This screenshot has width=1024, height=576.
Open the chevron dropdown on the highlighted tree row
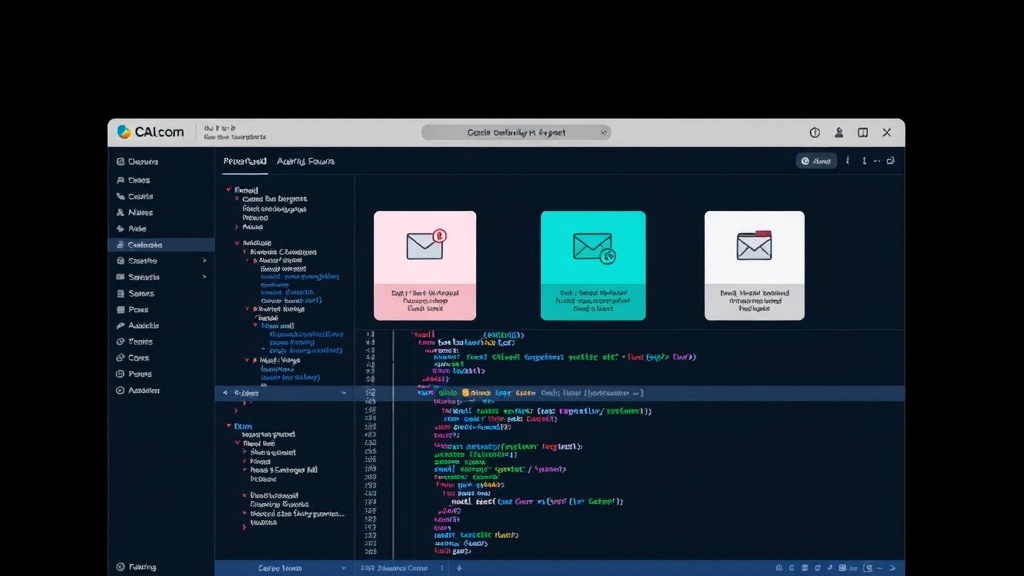pos(344,393)
